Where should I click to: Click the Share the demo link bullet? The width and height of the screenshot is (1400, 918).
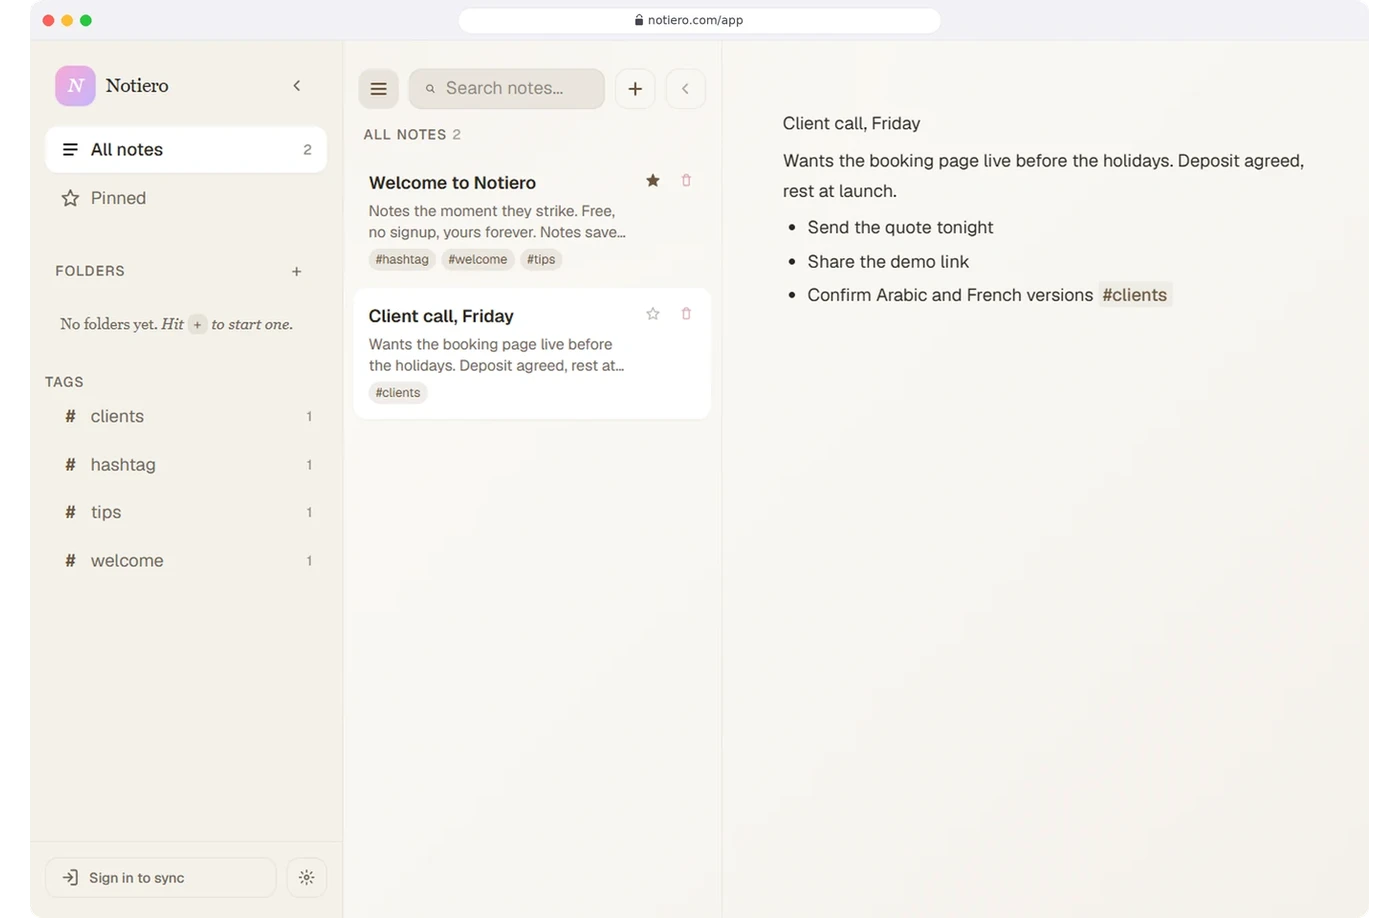click(888, 262)
